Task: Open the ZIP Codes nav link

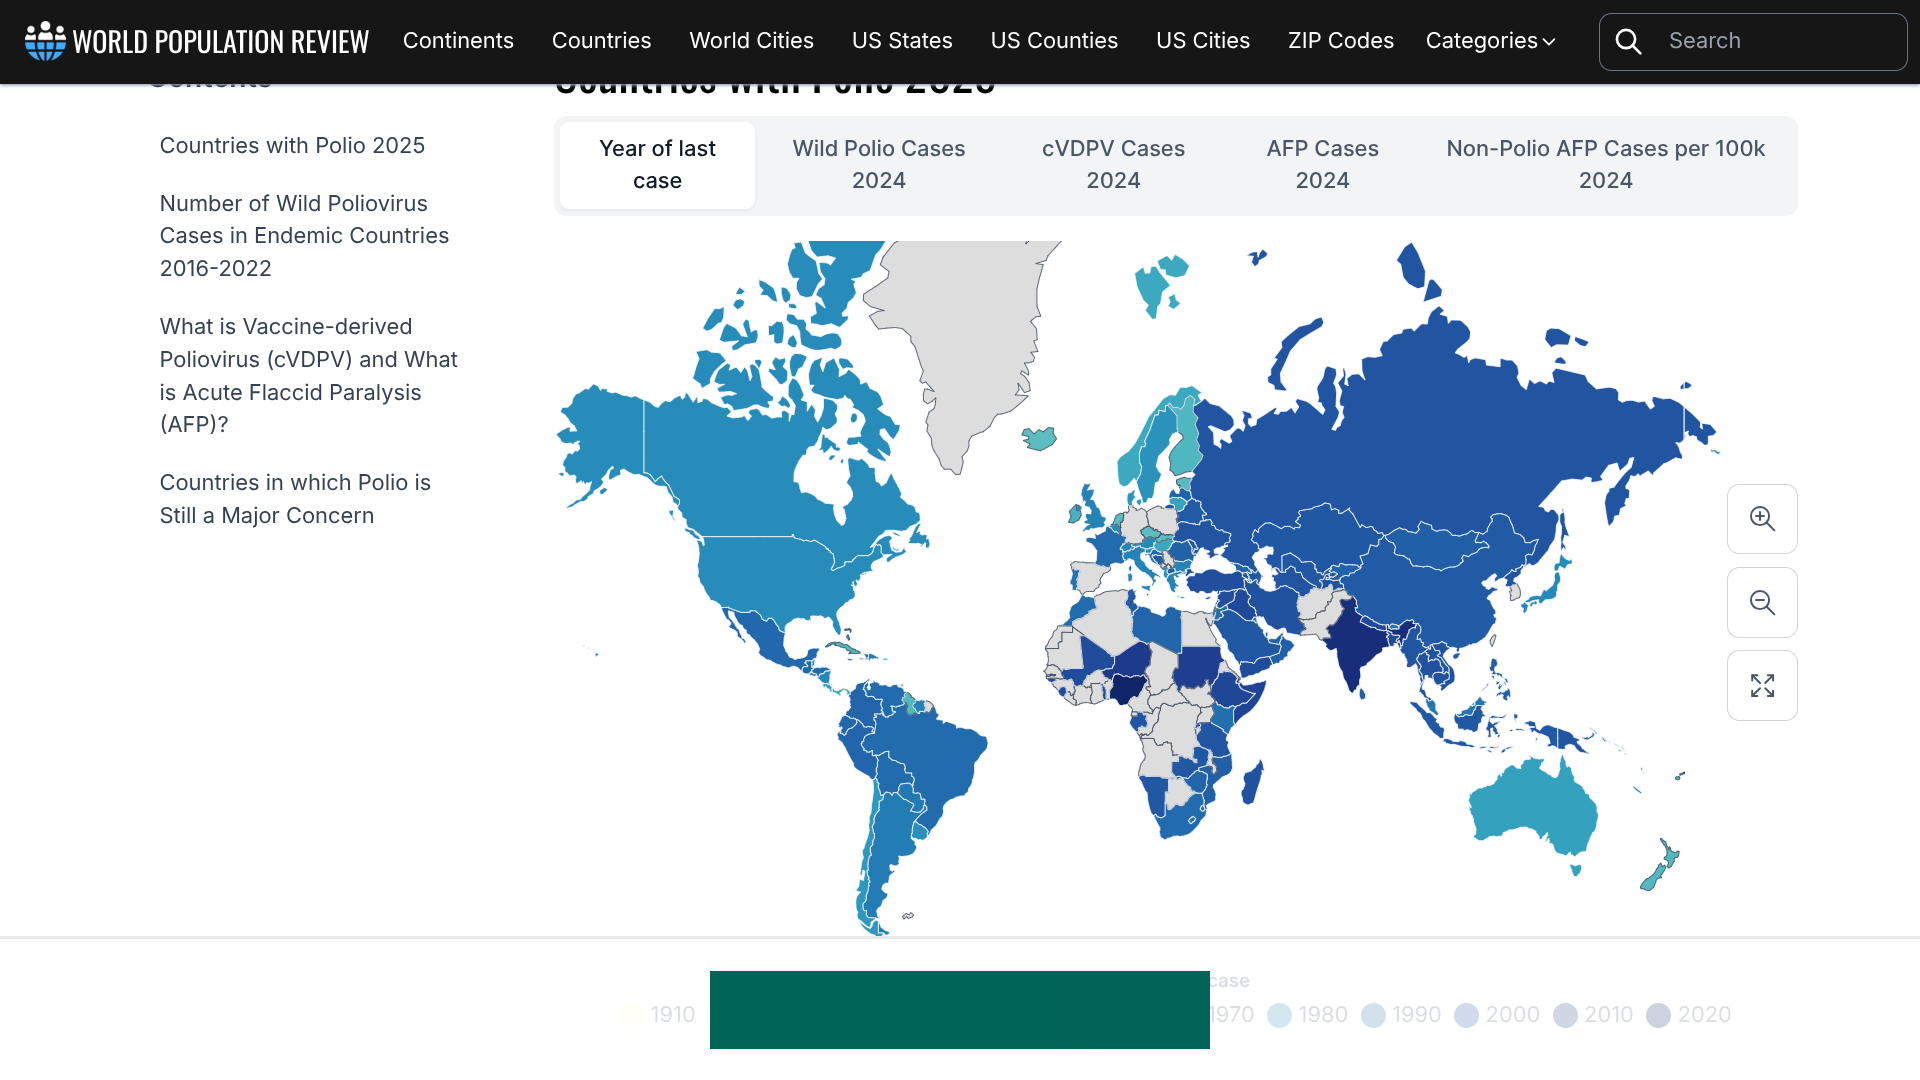Action: pyautogui.click(x=1340, y=41)
